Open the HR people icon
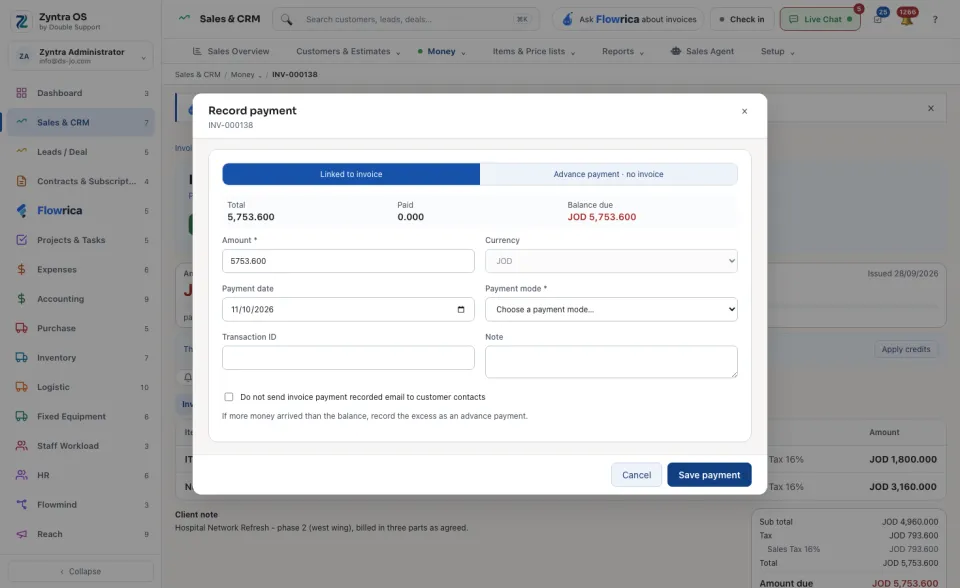 21,475
